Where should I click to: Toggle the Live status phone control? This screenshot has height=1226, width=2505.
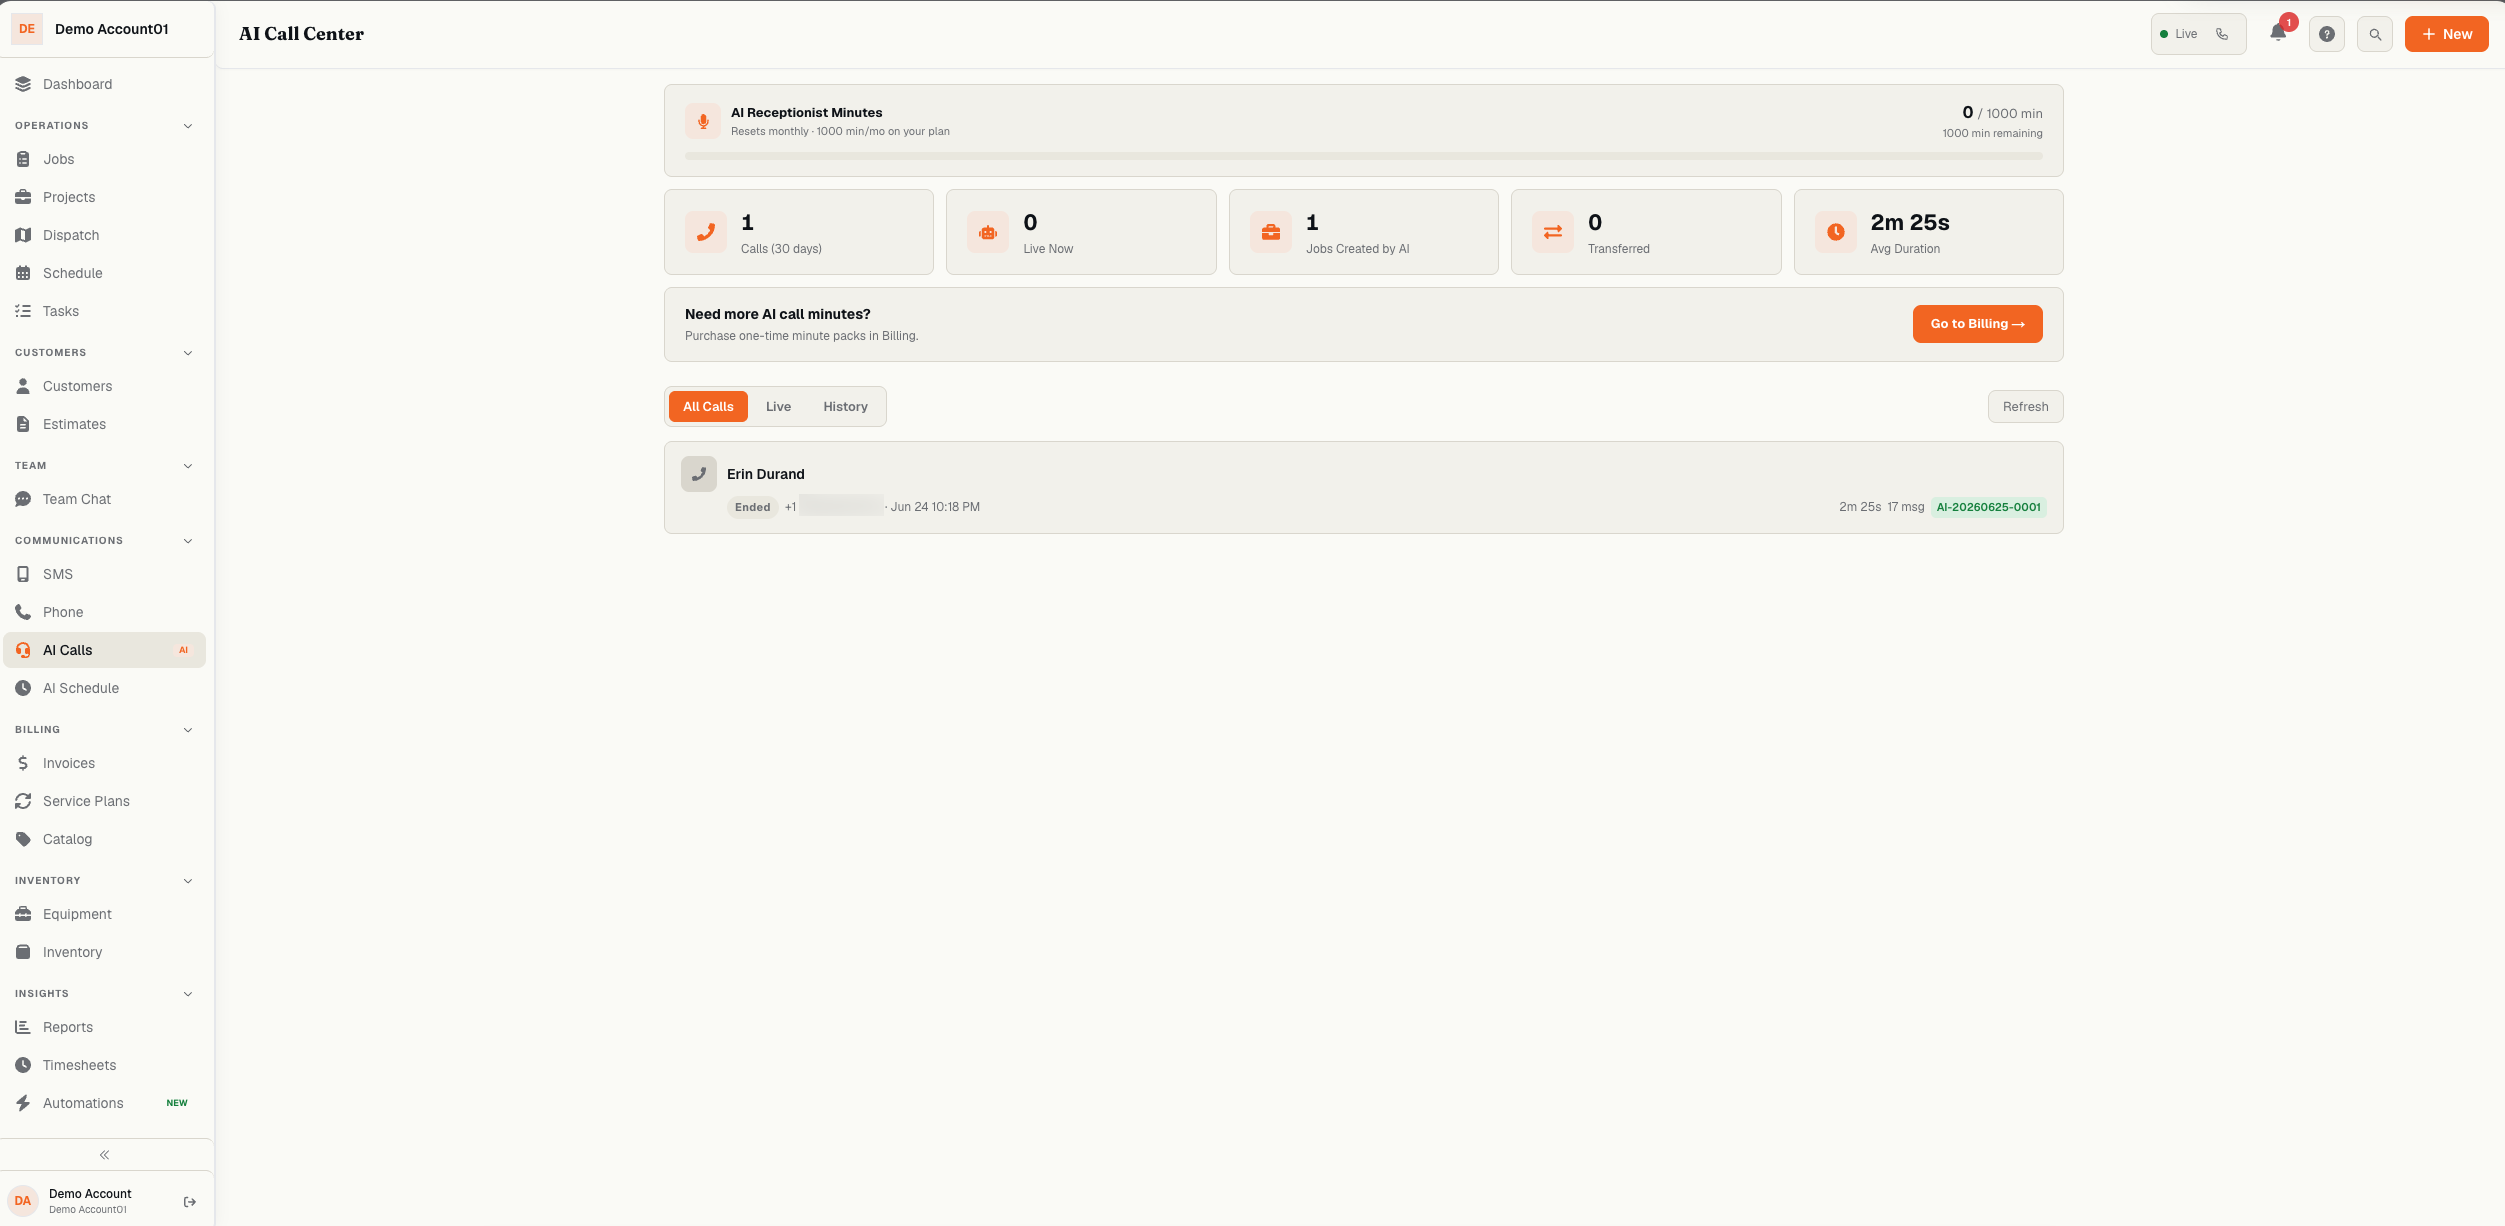tap(2199, 34)
